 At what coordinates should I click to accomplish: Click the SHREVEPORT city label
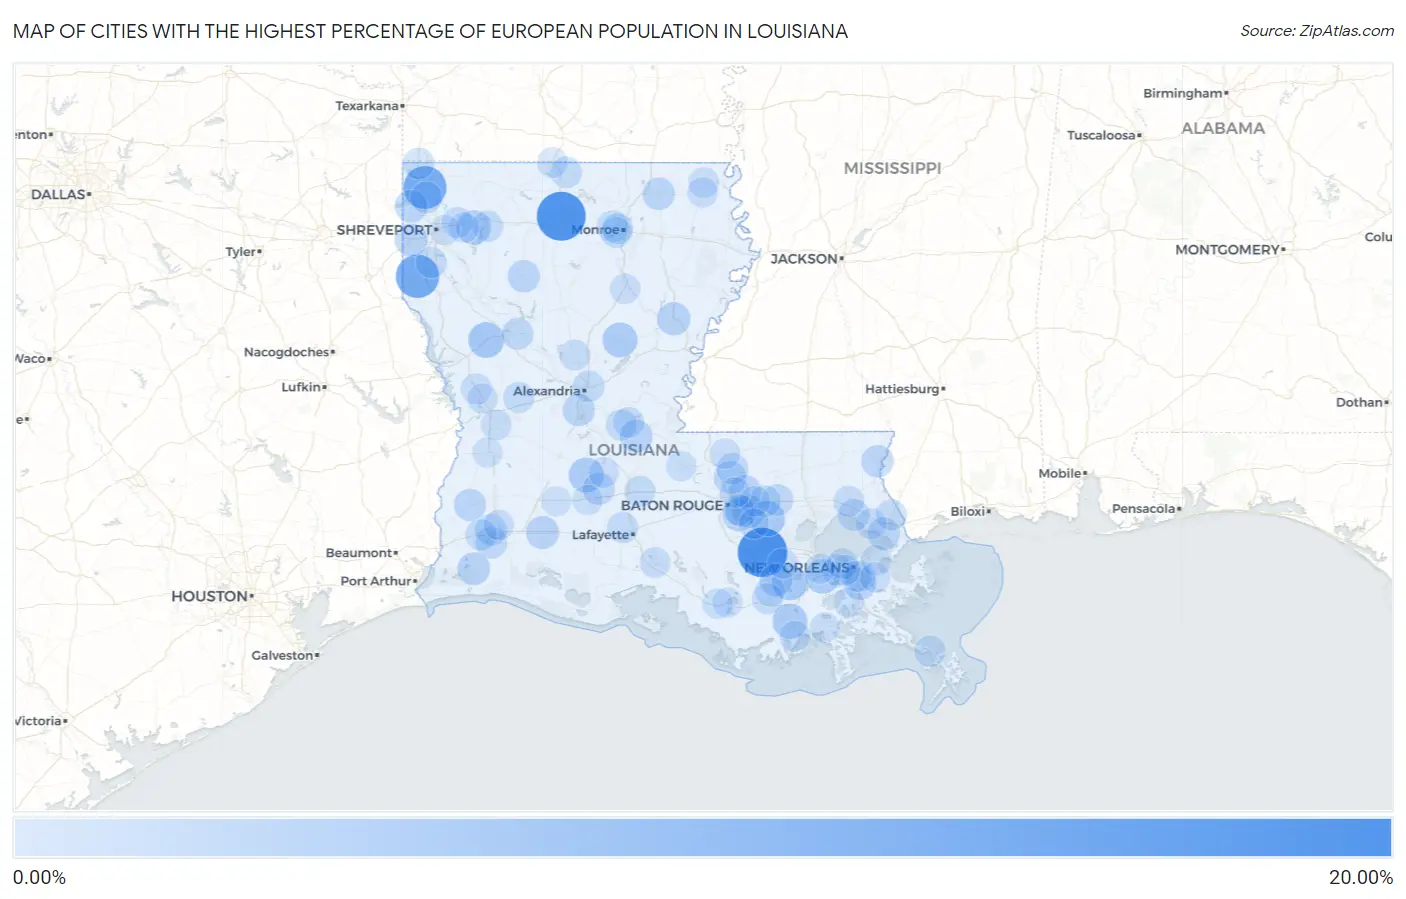click(385, 230)
